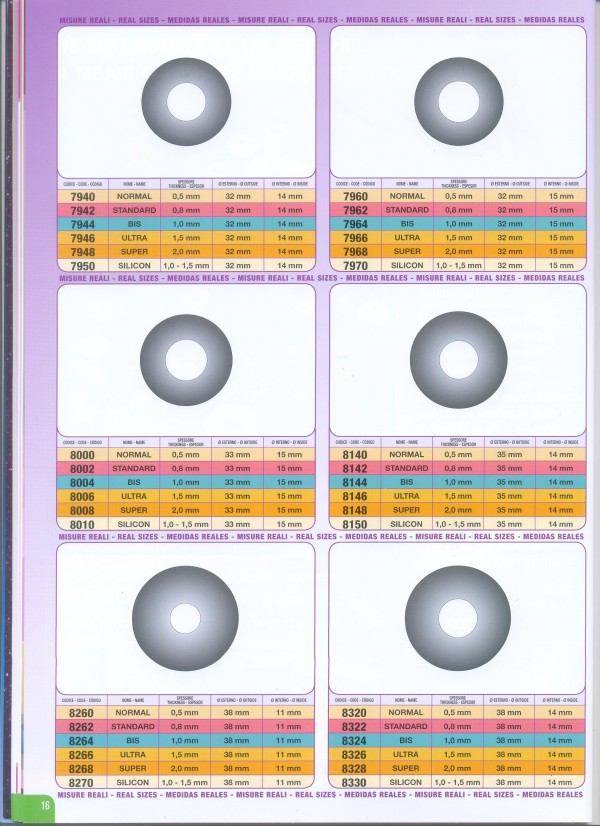Click product code 7970
The width and height of the screenshot is (600, 826).
[356, 266]
